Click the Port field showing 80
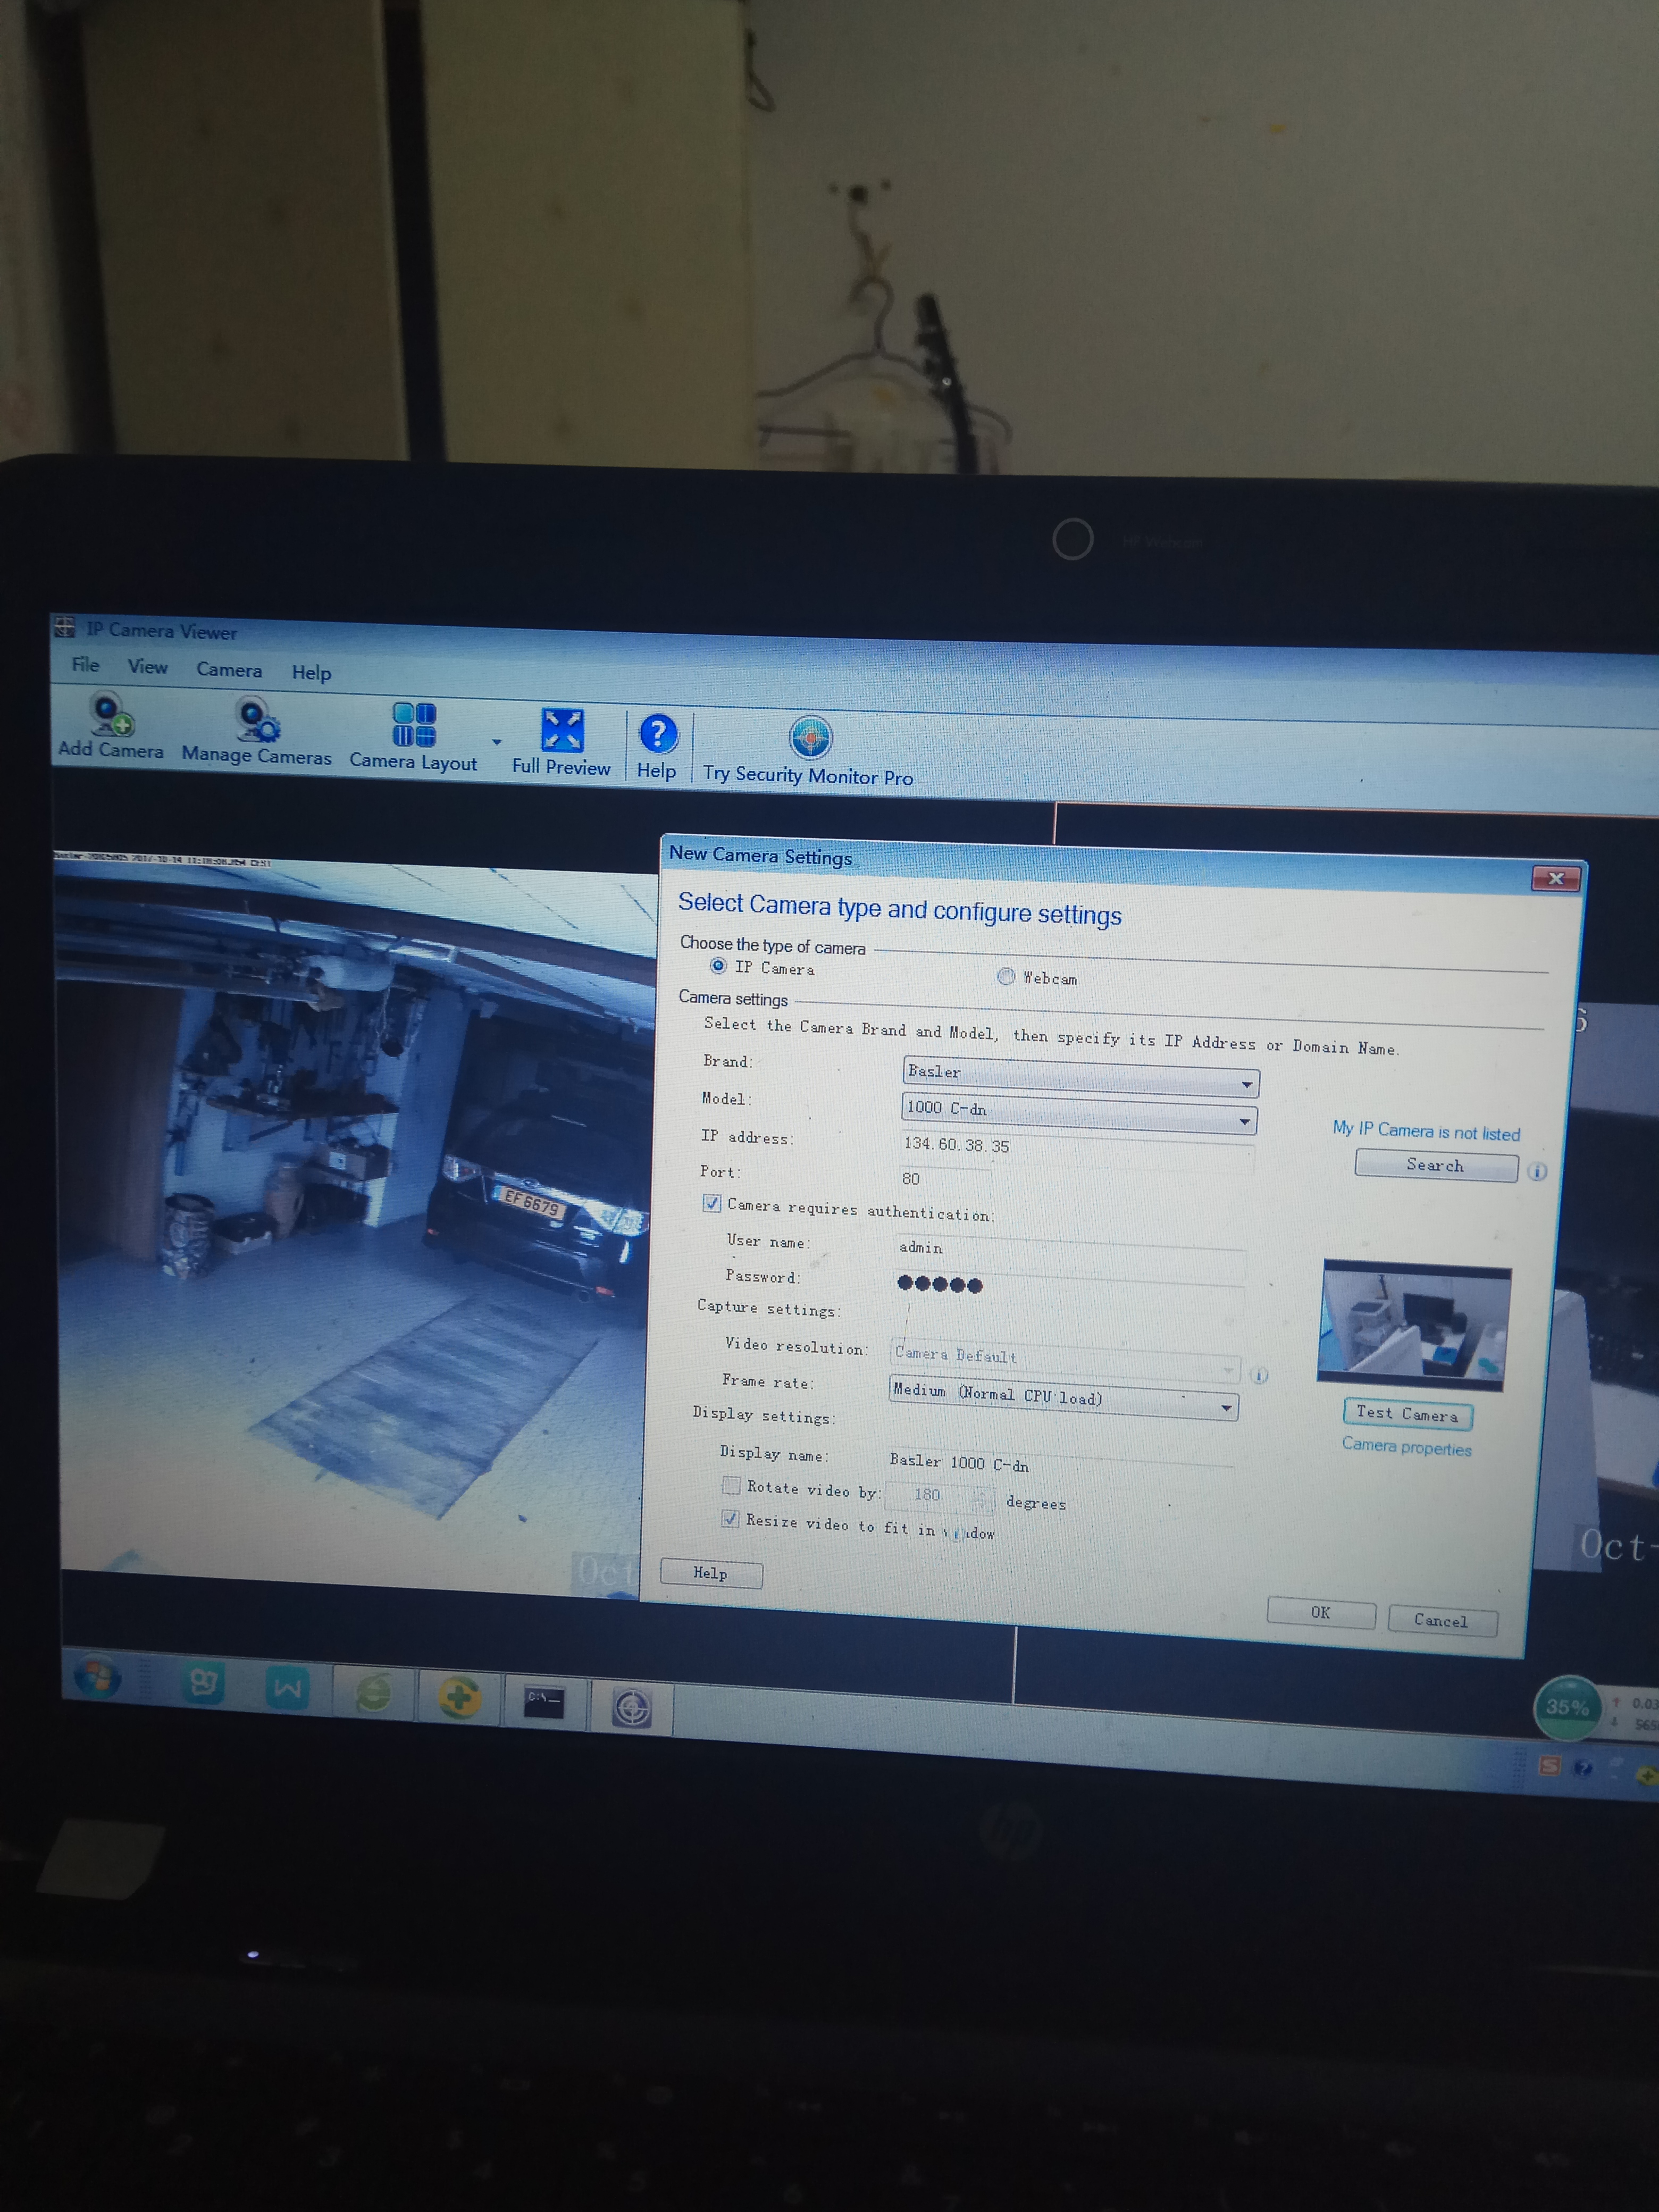The width and height of the screenshot is (1659, 2212). coord(945,1179)
